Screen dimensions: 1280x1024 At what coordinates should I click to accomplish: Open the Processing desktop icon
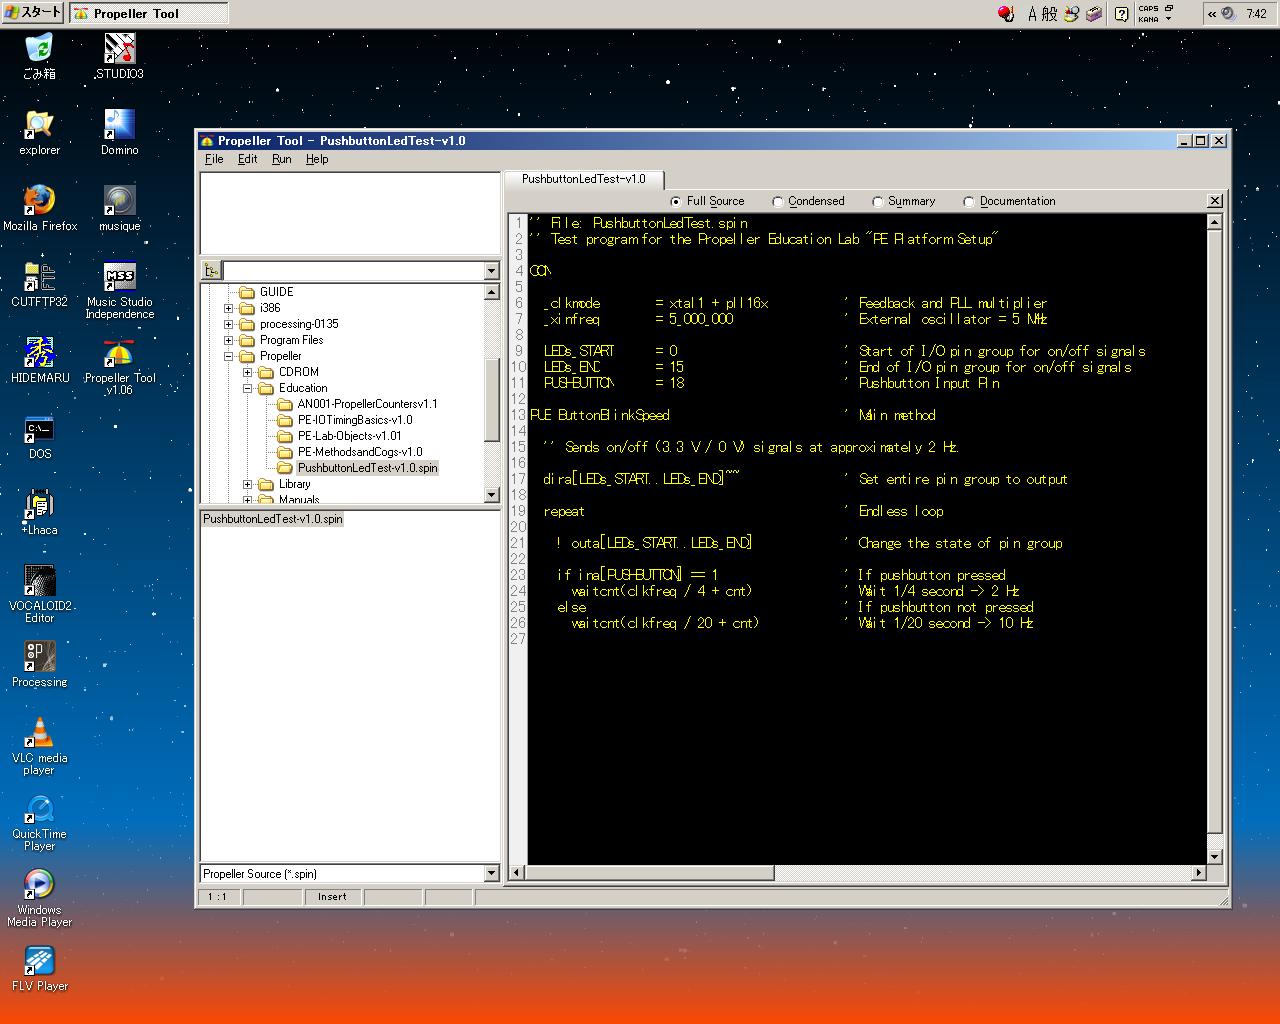[39, 660]
